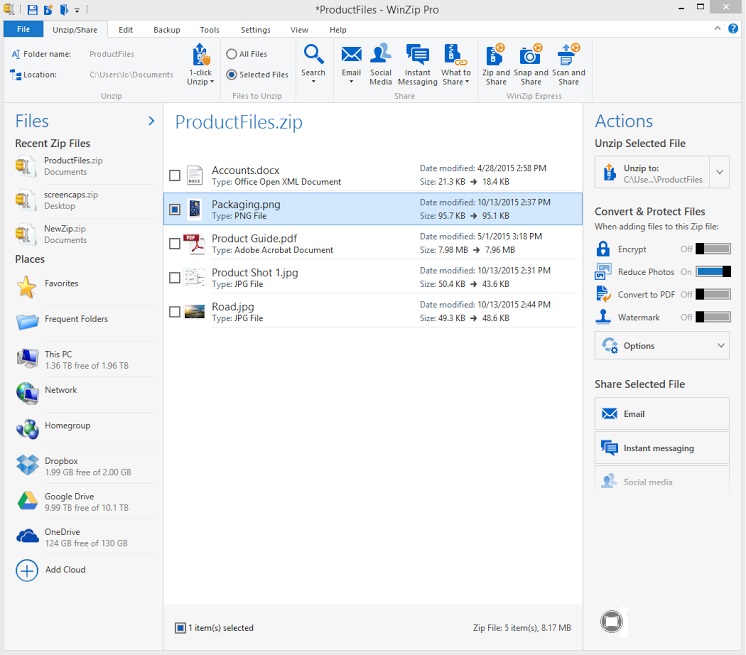746x655 pixels.
Task: Click Social Media ribbon icon
Action: point(381,54)
